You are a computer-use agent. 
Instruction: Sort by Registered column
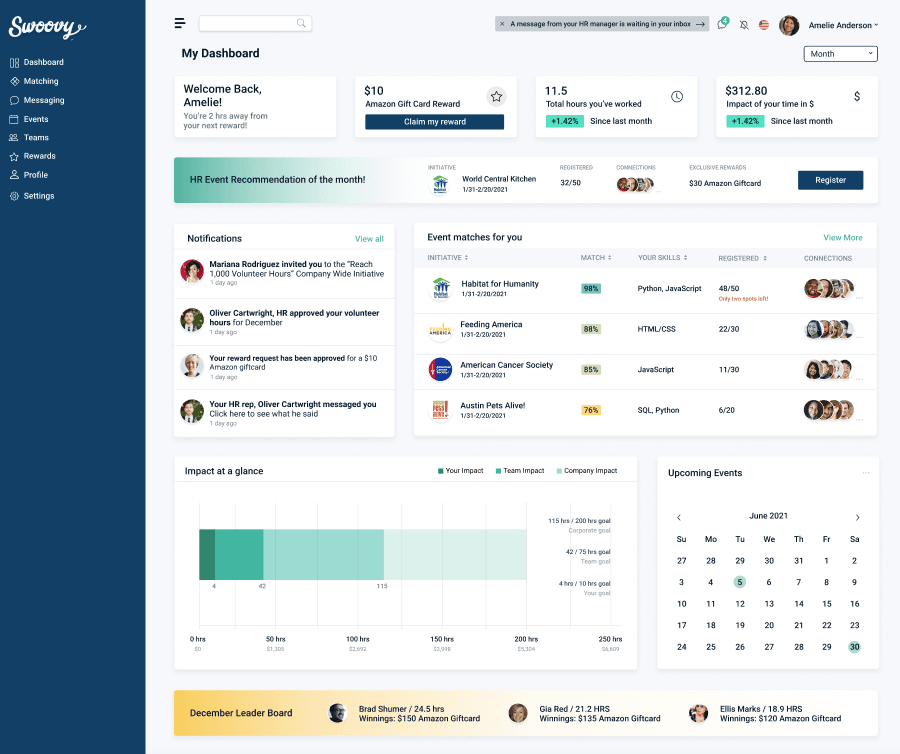[x=742, y=259]
